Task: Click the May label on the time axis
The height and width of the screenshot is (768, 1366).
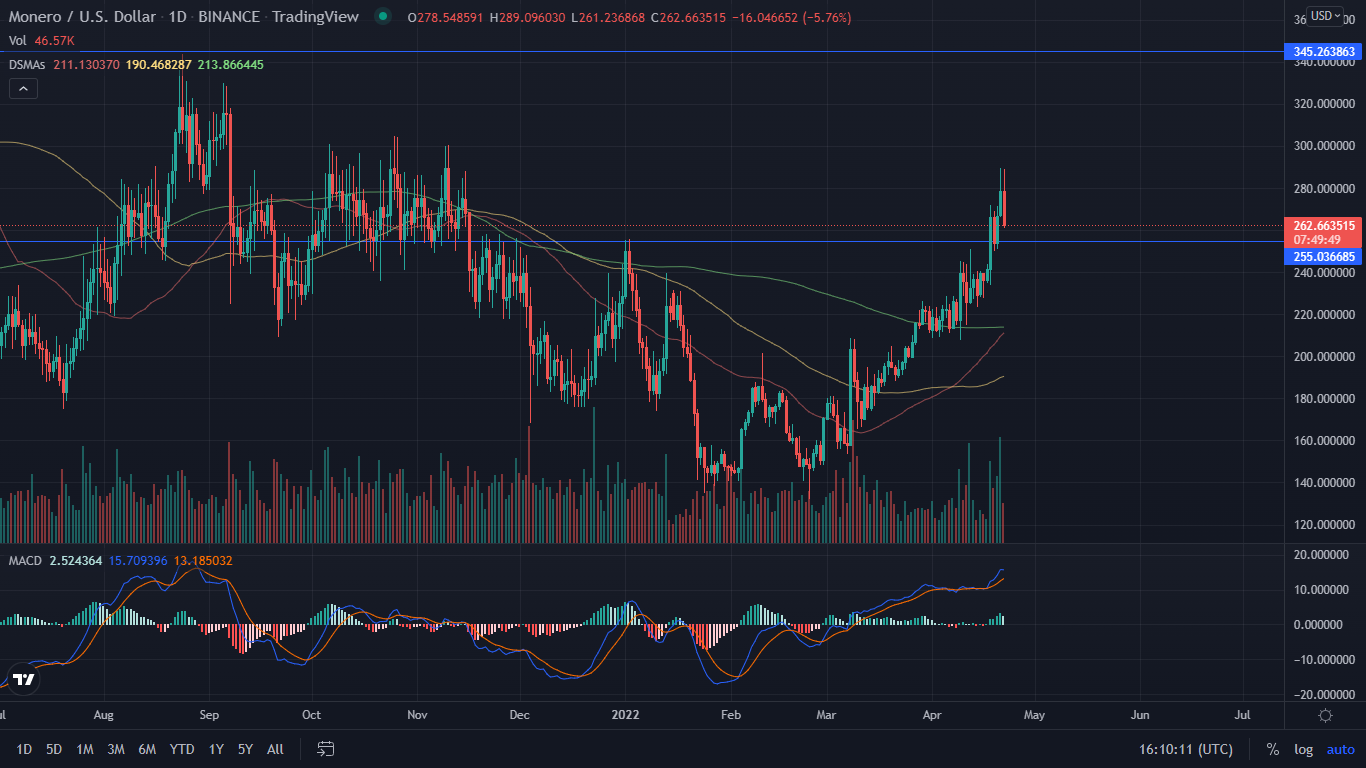Action: pyautogui.click(x=1034, y=715)
